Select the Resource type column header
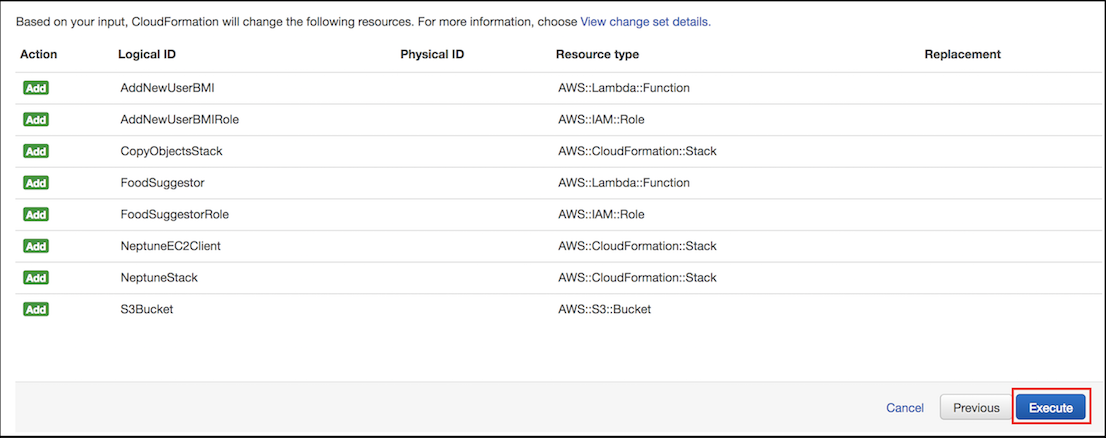Image resolution: width=1106 pixels, height=438 pixels. (x=597, y=54)
